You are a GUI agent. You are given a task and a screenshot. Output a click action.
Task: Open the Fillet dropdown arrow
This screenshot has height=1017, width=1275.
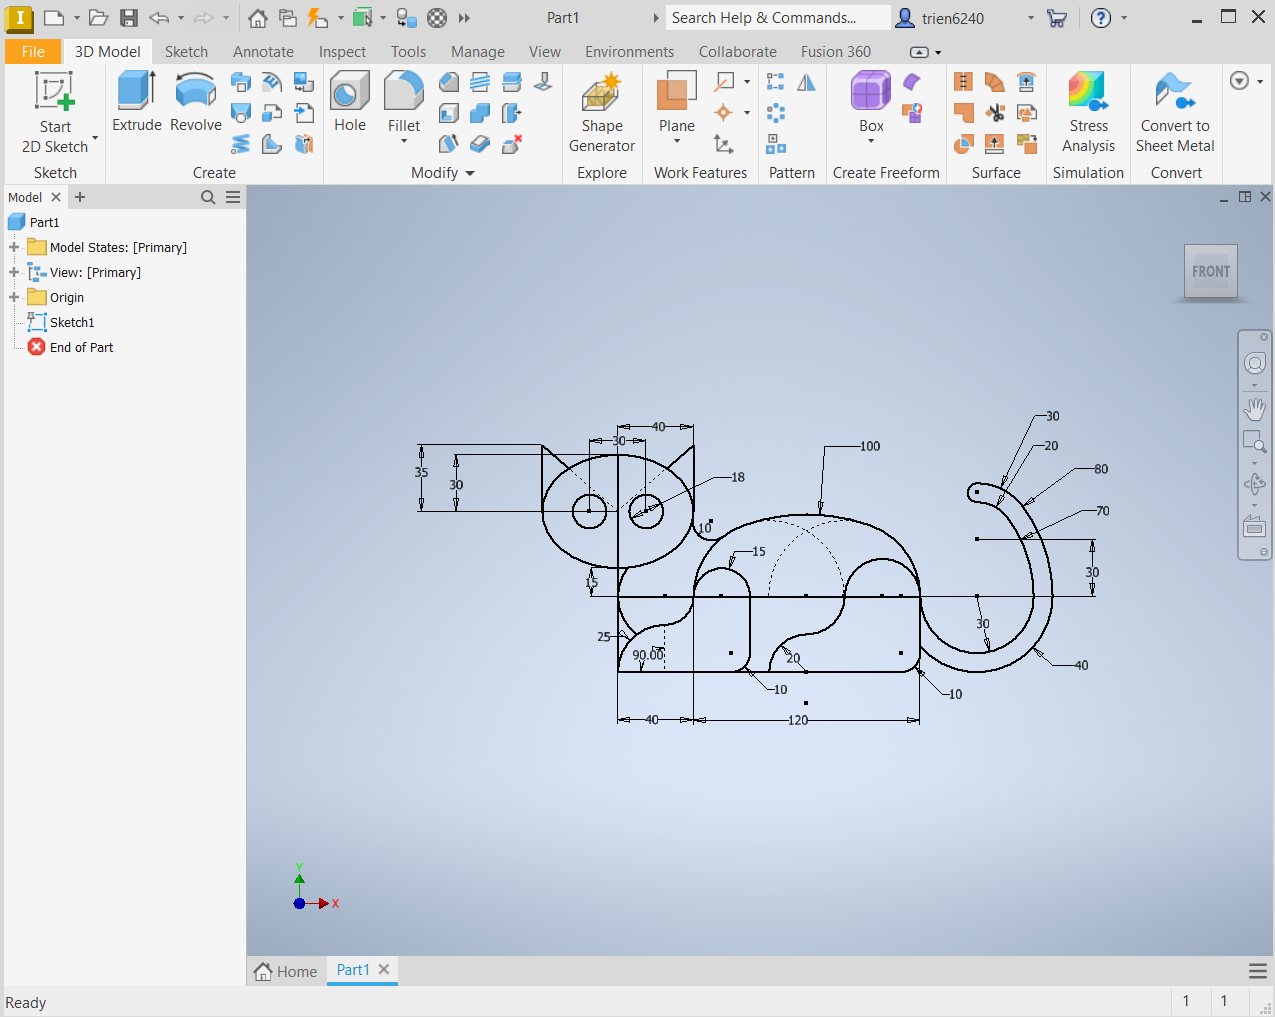point(404,142)
